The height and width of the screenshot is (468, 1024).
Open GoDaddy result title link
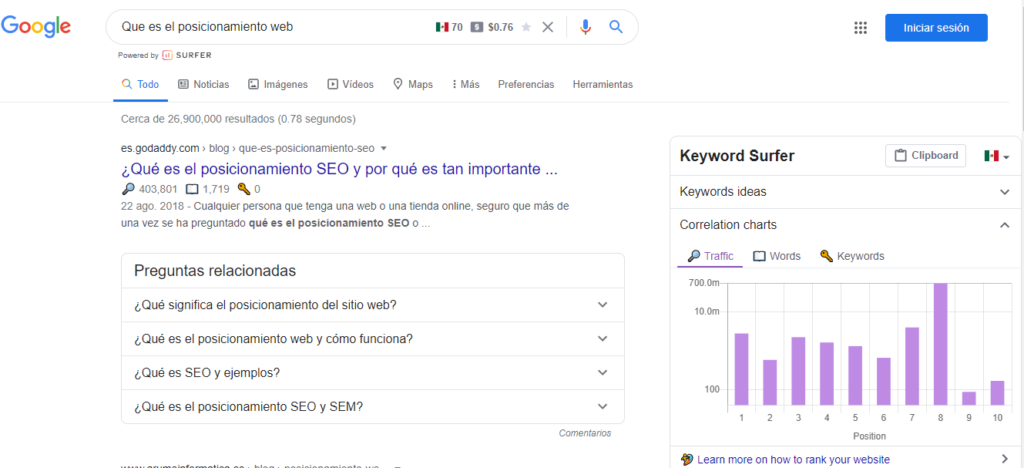point(340,170)
